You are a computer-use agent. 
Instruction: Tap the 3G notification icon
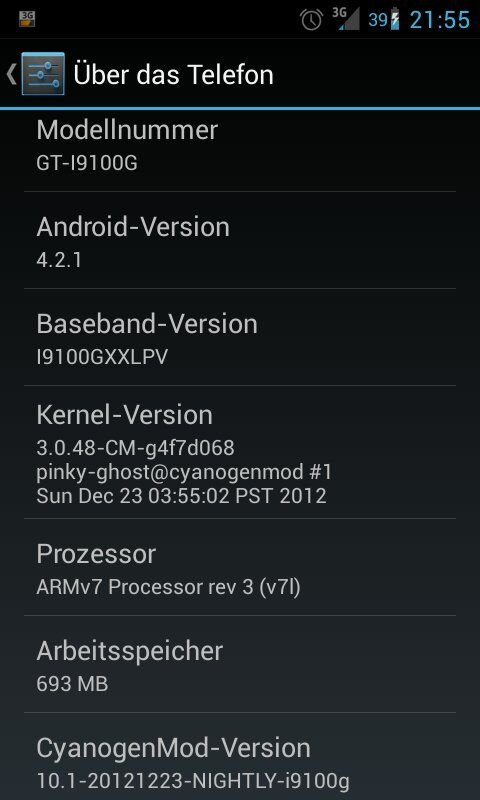[27, 19]
